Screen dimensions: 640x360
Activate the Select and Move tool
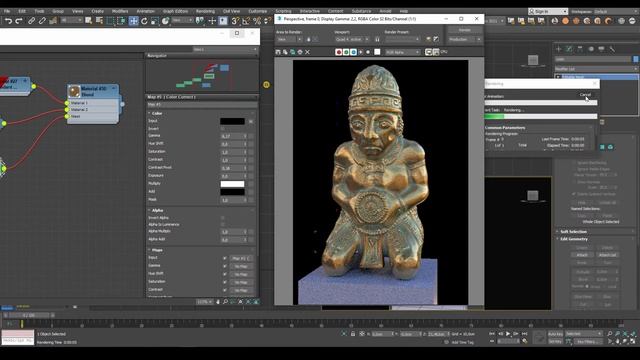[x=133, y=21]
